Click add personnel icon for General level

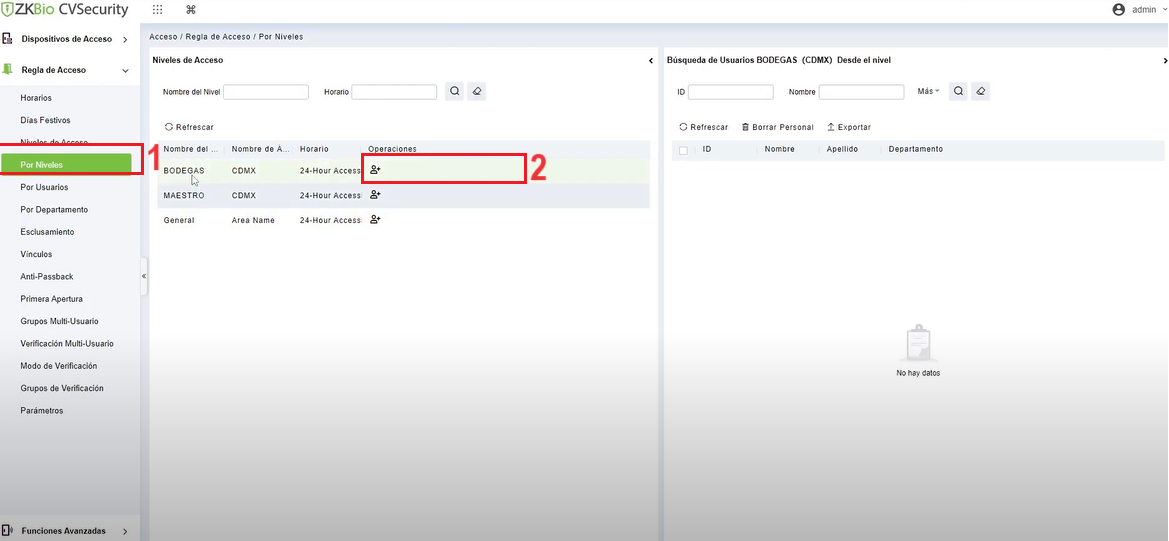375,219
